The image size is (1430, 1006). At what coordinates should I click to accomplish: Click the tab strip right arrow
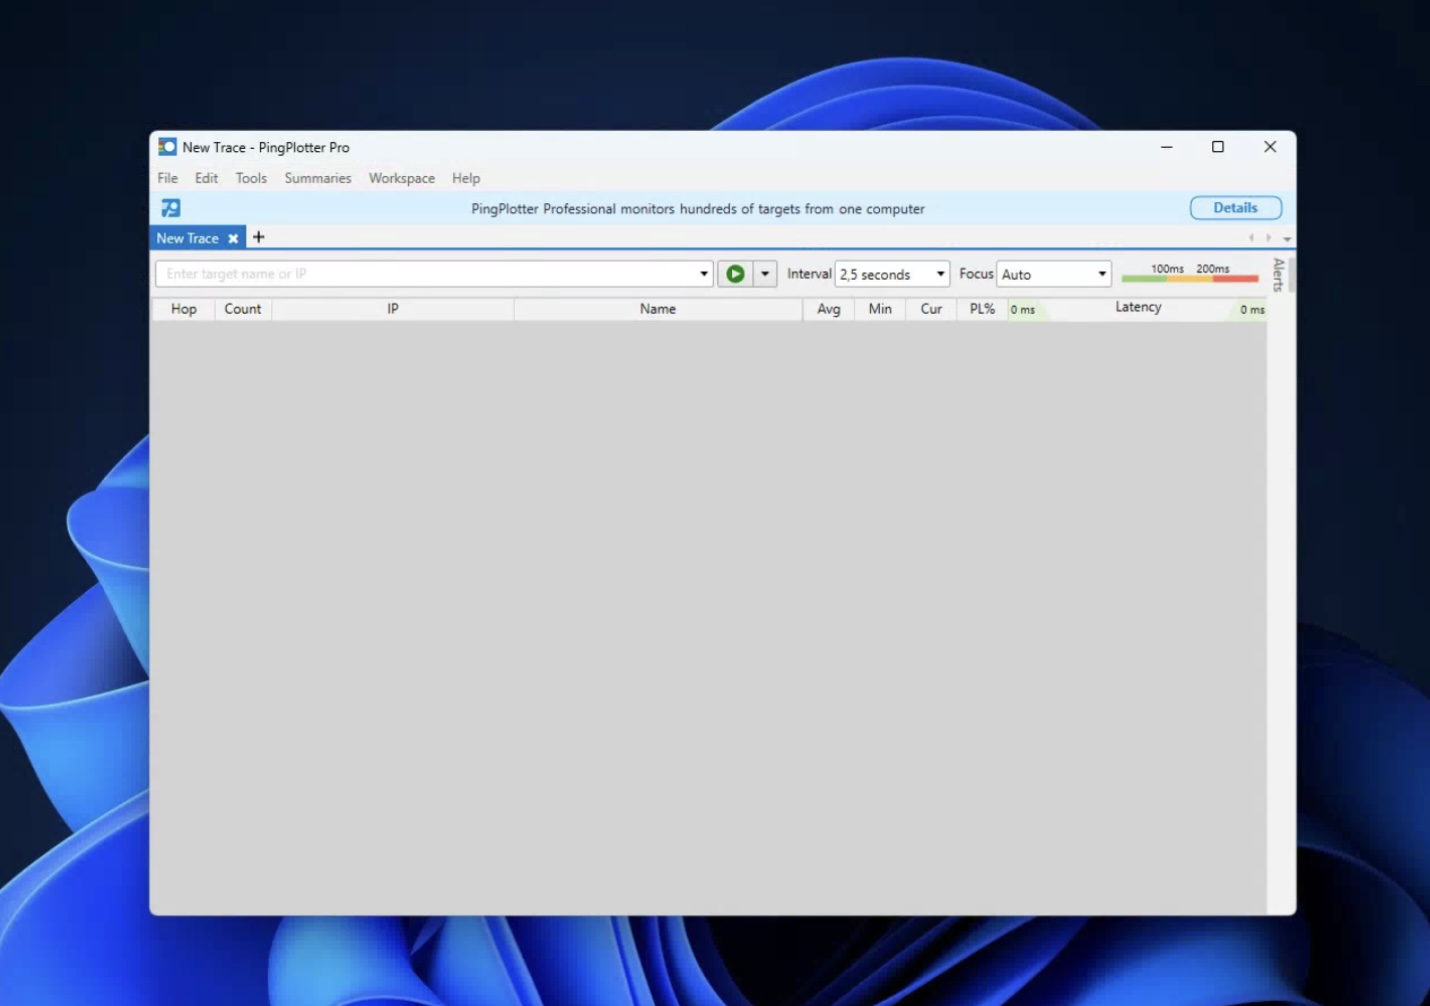point(1269,238)
